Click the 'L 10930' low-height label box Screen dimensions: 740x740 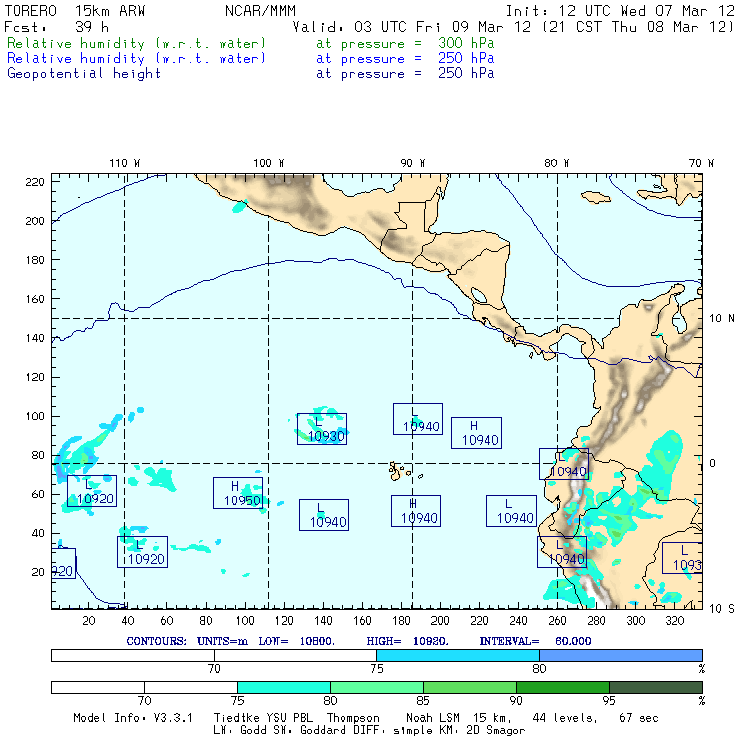pos(322,429)
